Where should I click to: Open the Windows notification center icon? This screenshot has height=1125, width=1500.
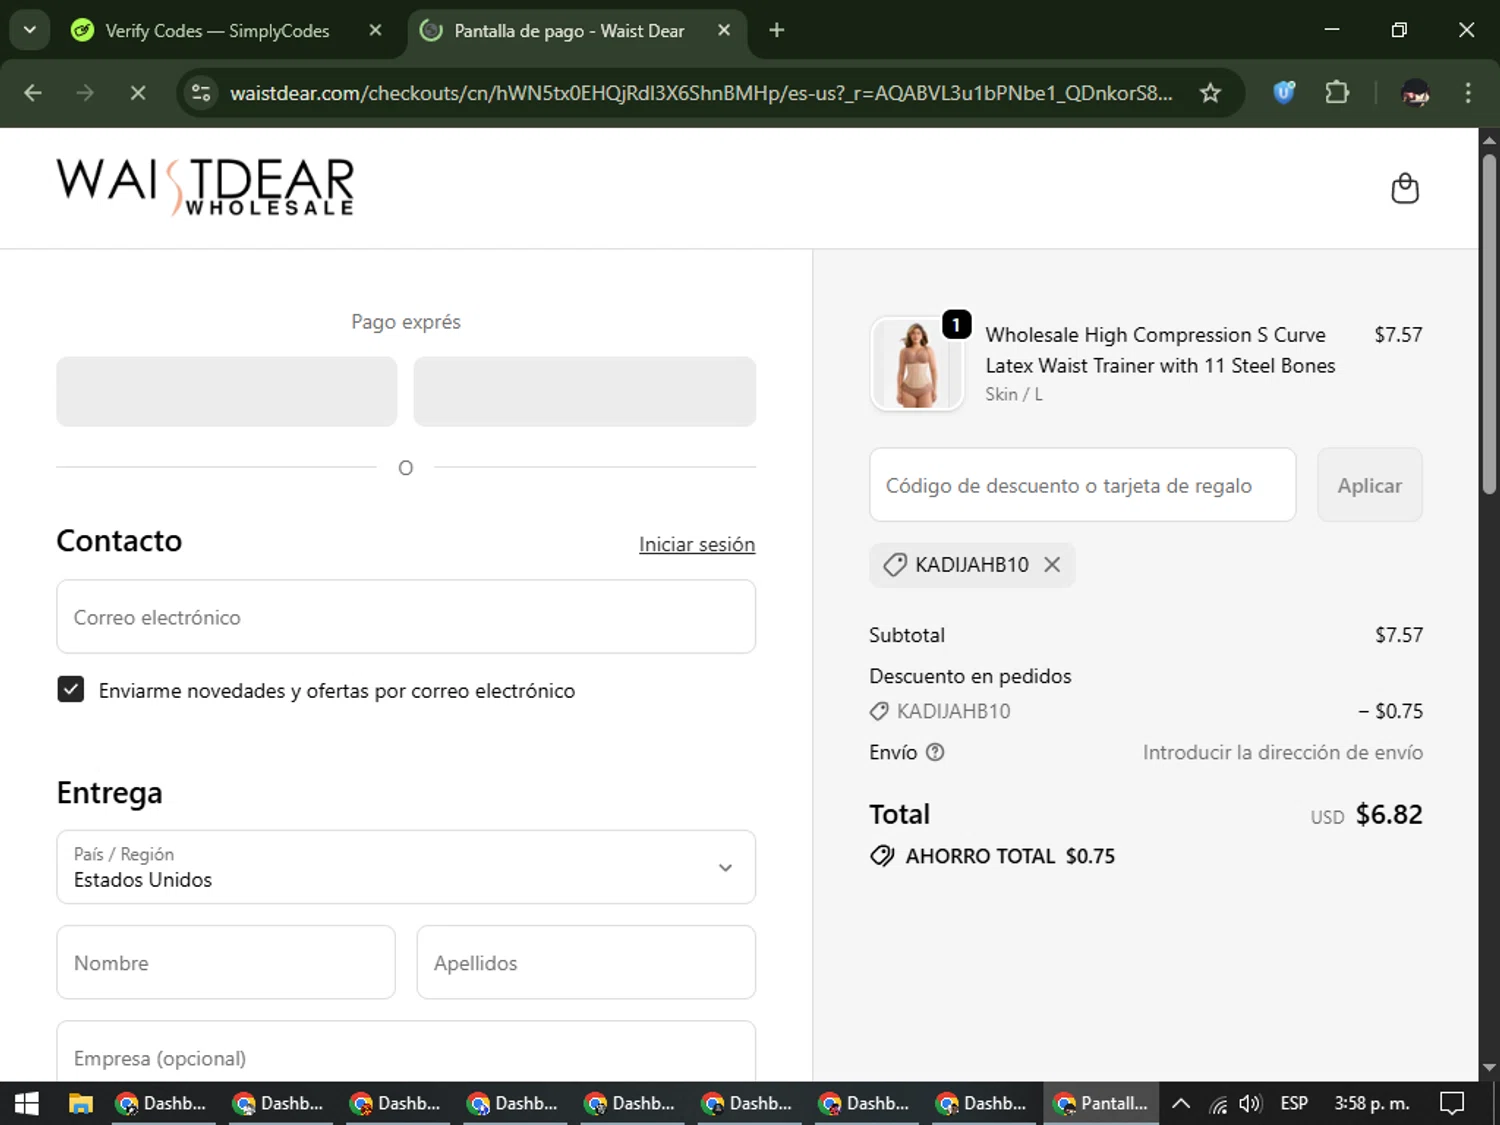click(1451, 1103)
